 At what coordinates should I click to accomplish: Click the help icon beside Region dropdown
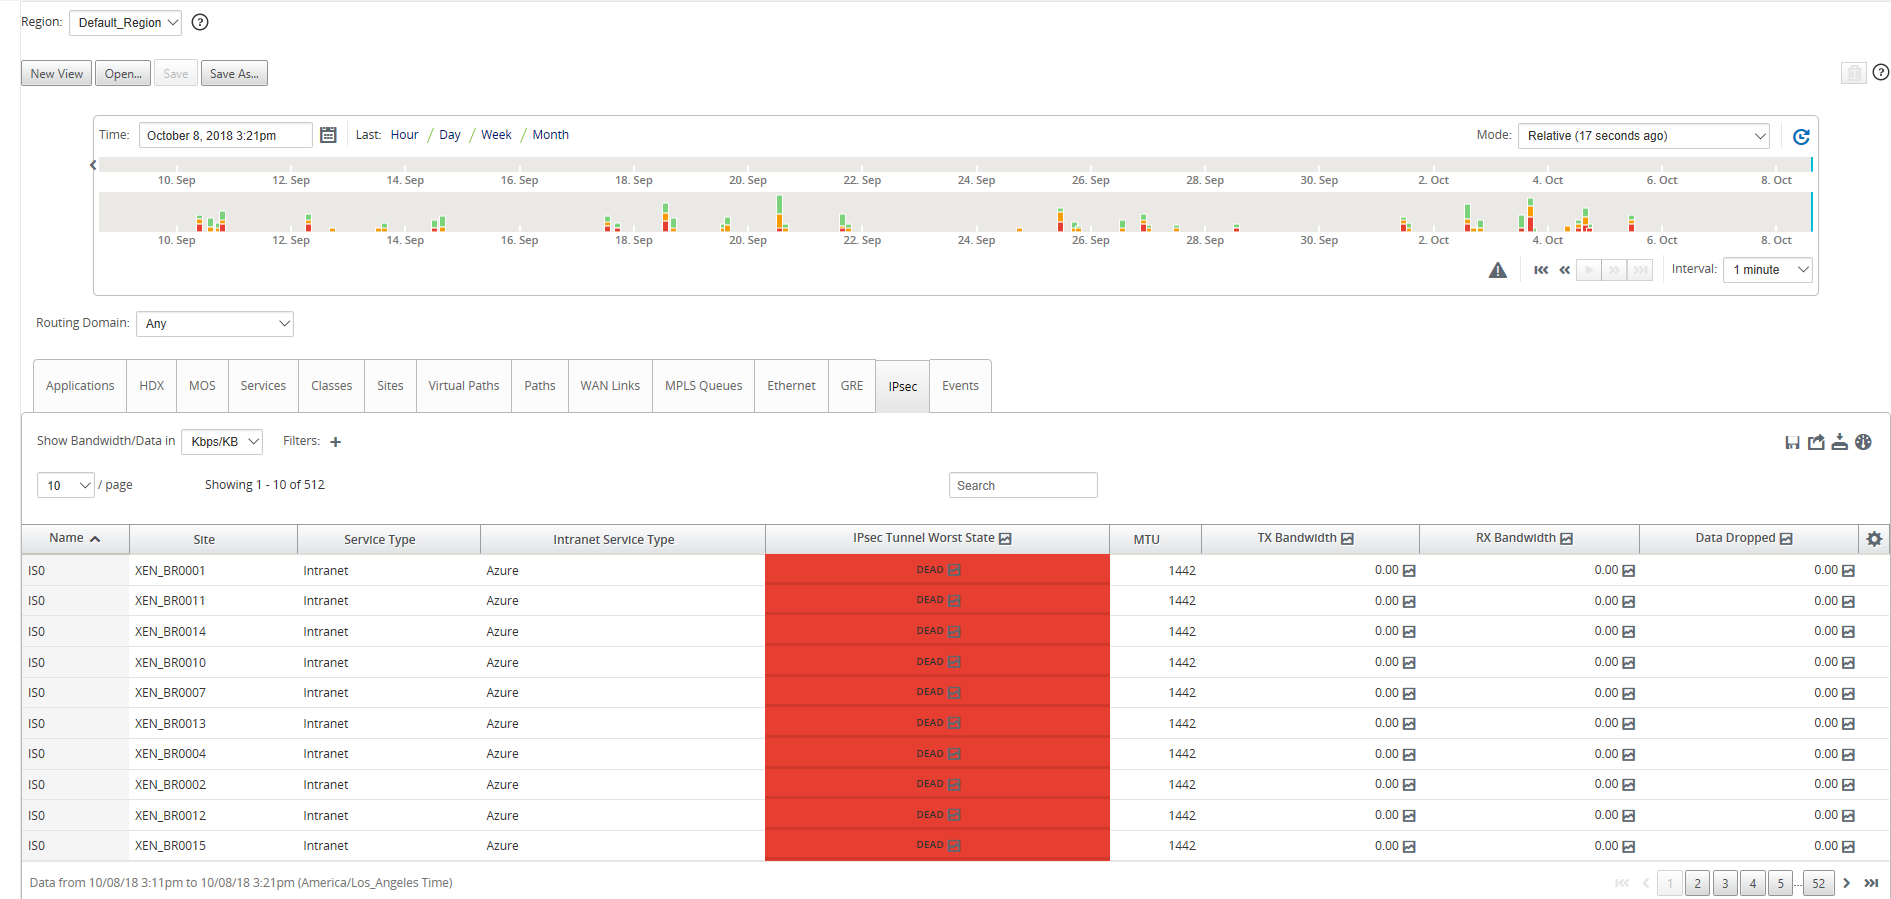200,22
